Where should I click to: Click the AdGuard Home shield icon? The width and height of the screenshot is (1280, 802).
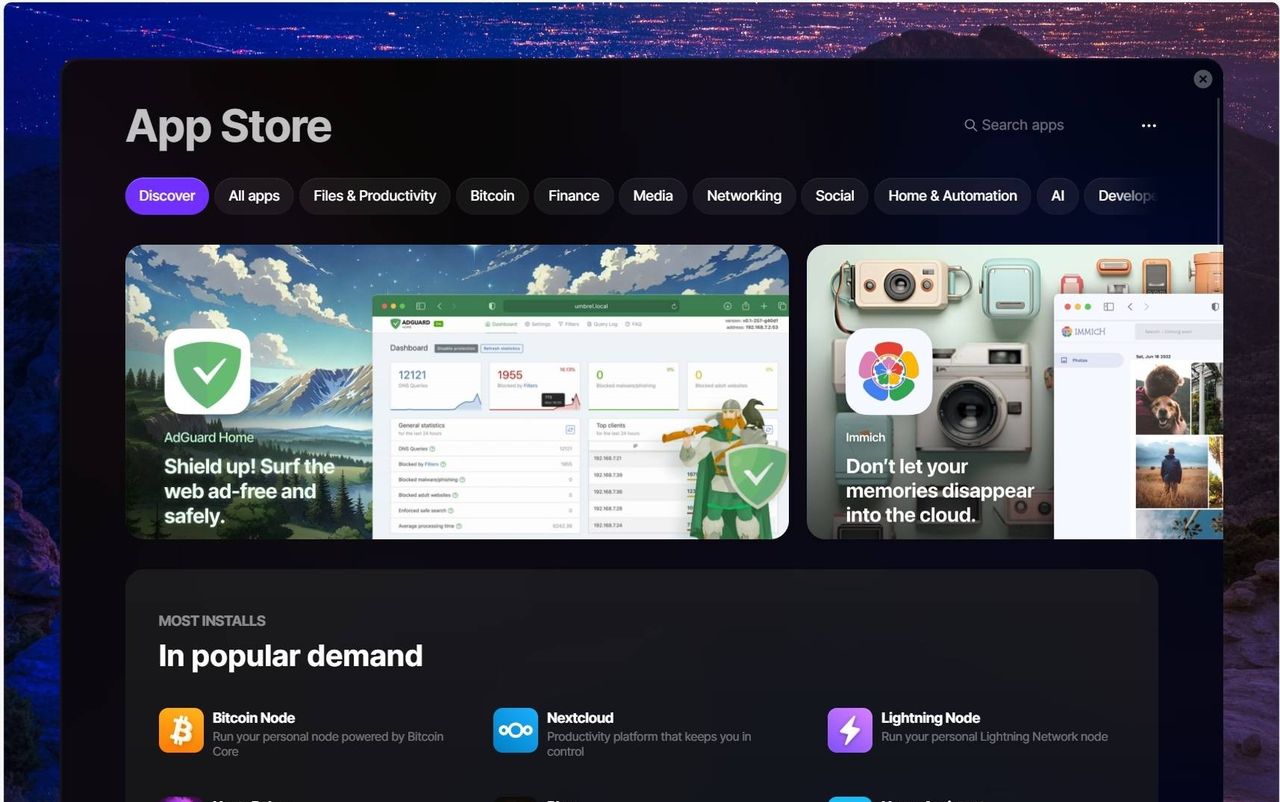207,371
